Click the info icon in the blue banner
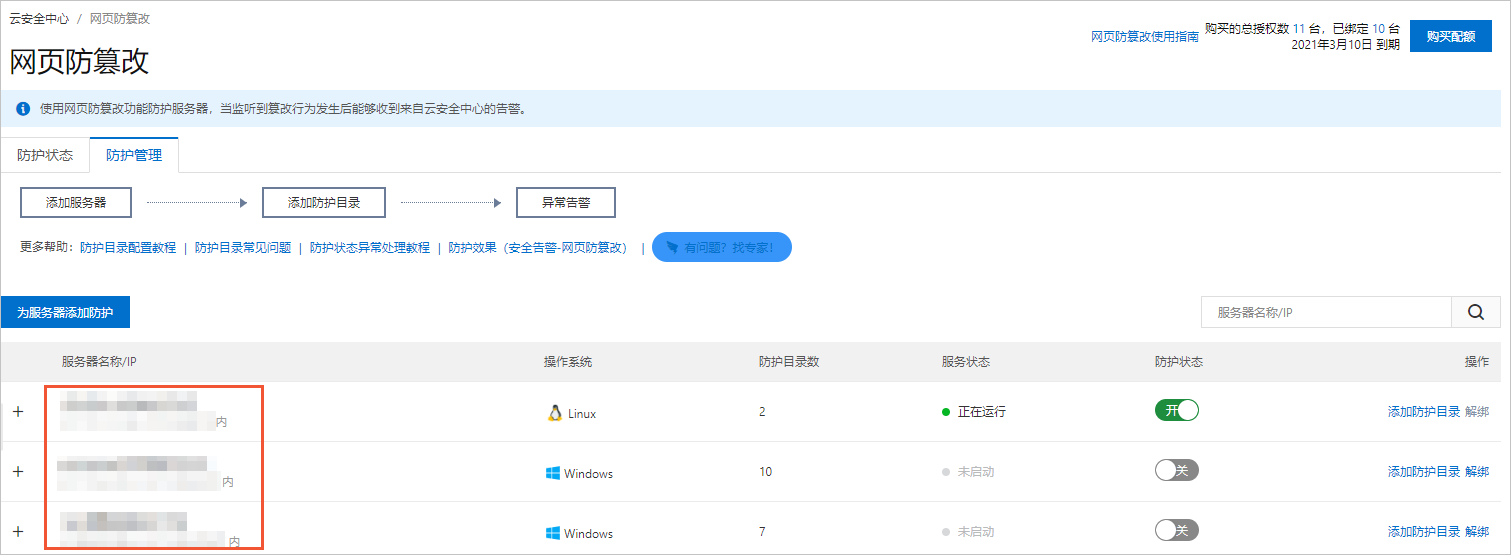 pyautogui.click(x=23, y=108)
